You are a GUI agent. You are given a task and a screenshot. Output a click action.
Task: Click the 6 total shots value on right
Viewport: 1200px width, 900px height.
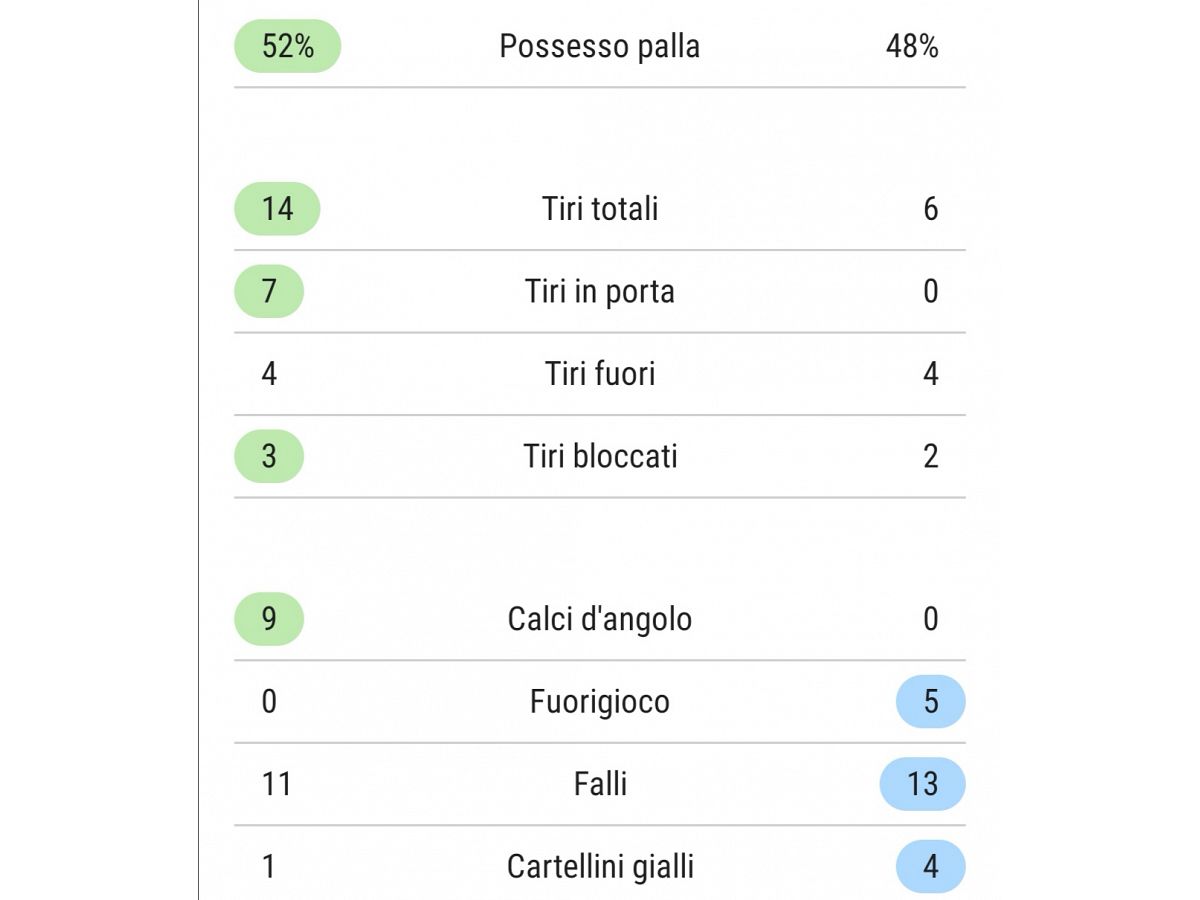(931, 209)
